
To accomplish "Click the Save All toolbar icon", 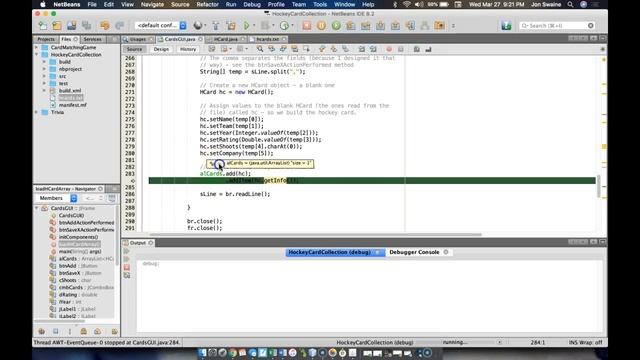I will (x=86, y=26).
